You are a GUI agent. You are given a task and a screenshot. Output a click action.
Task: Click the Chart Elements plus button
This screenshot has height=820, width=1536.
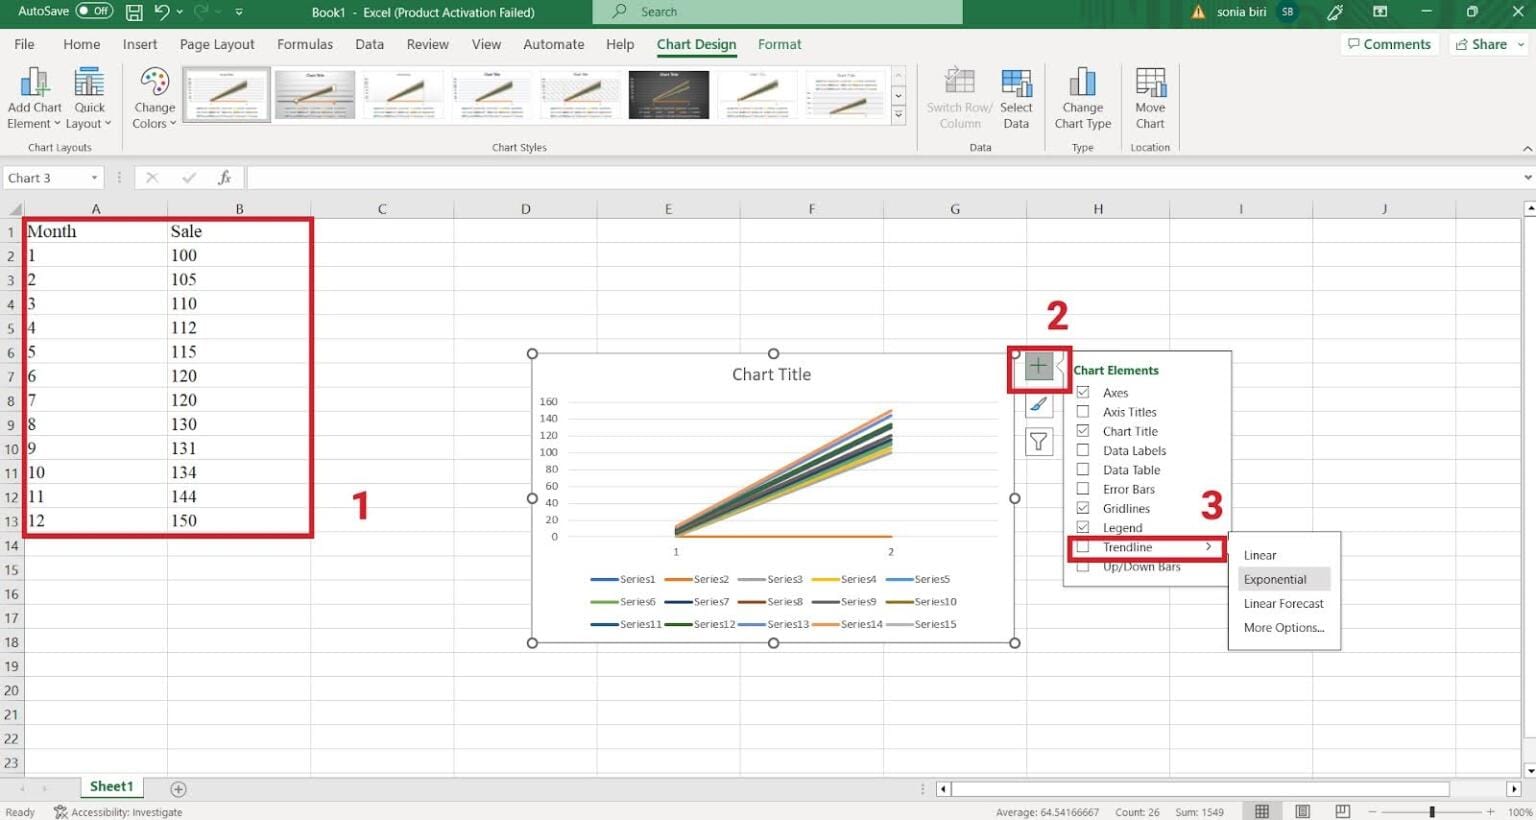click(x=1039, y=367)
